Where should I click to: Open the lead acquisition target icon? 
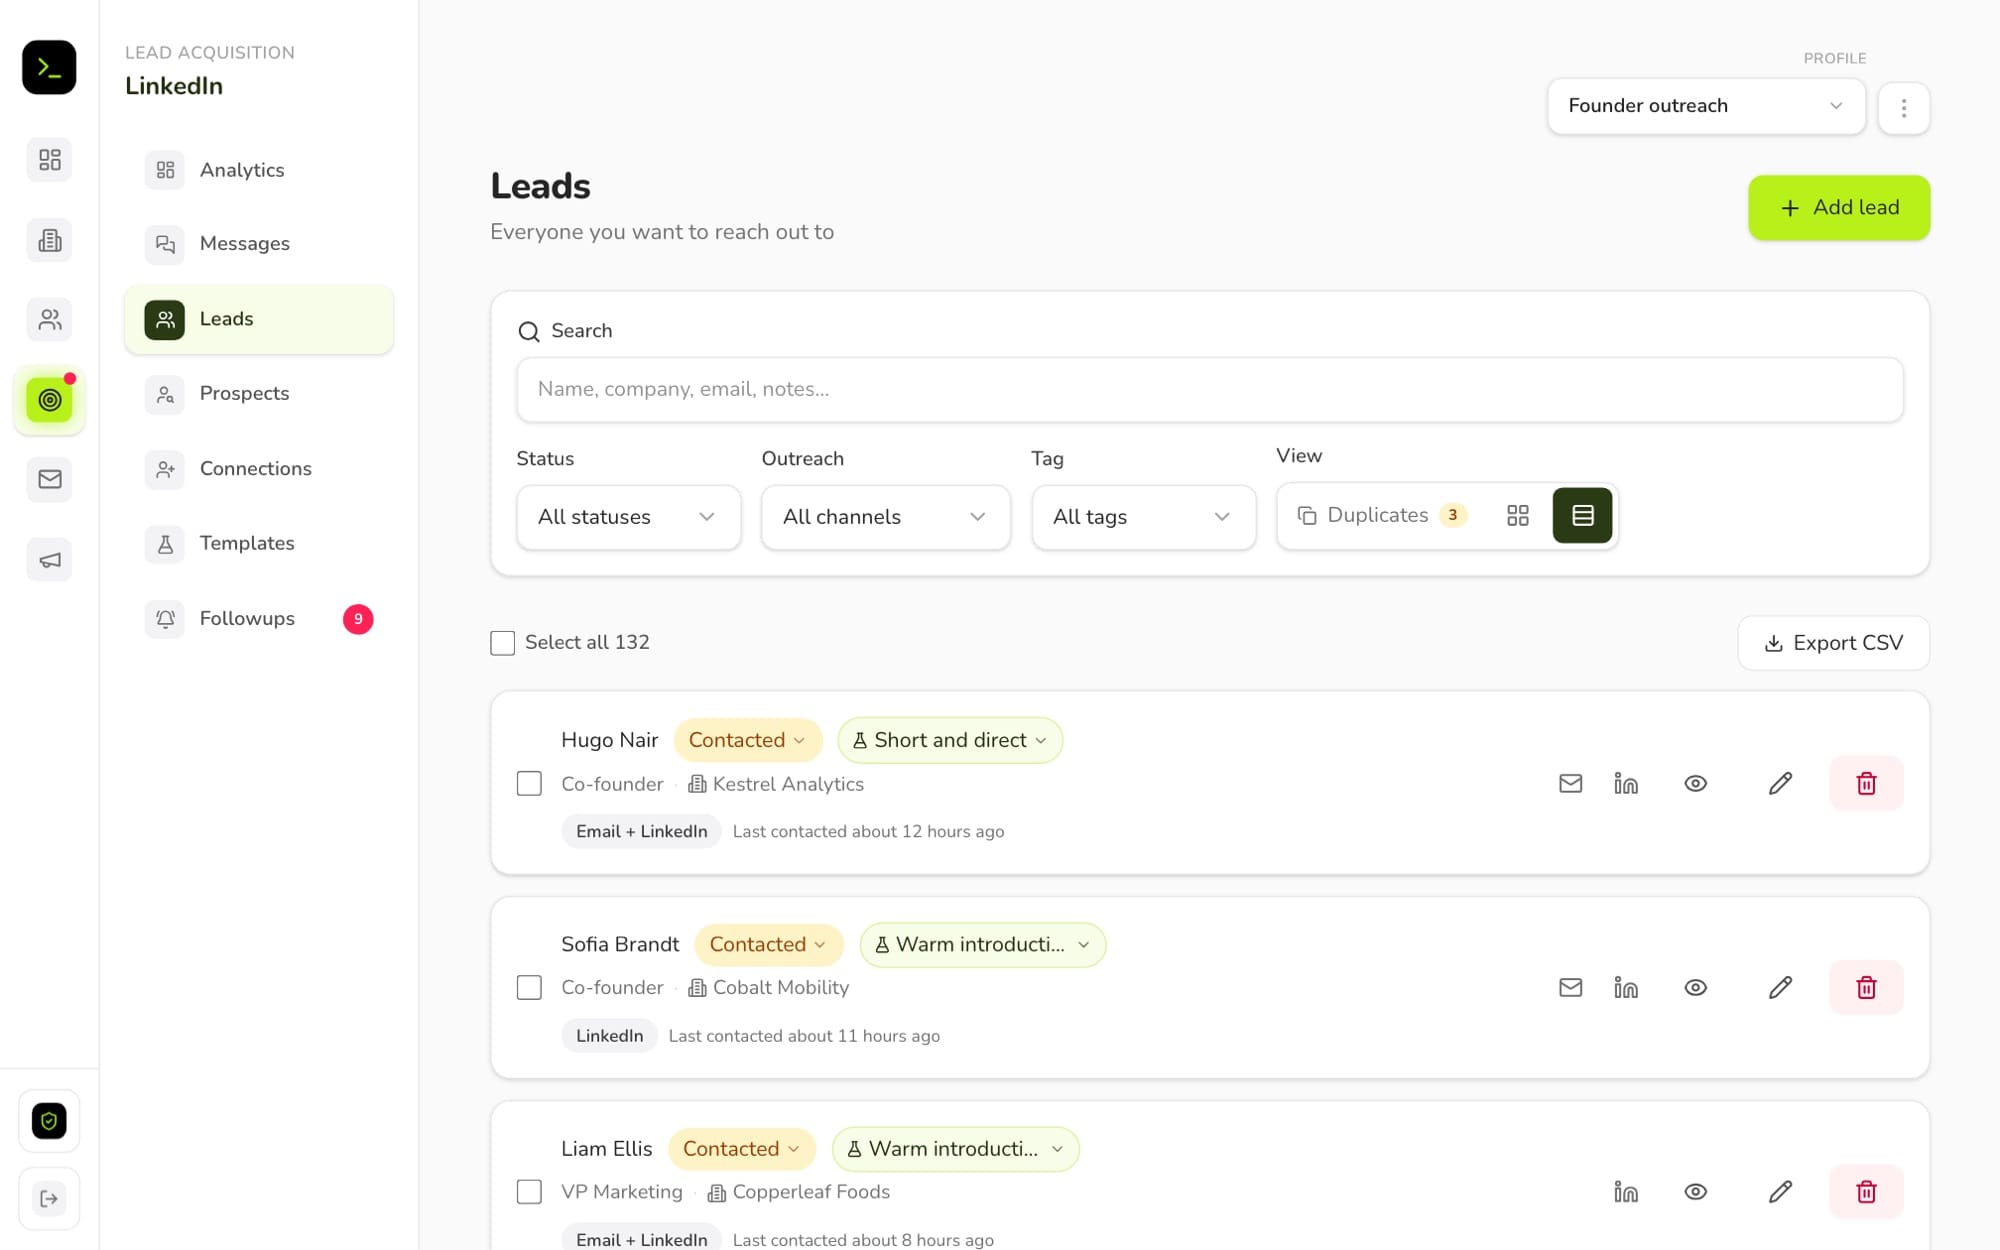[49, 400]
